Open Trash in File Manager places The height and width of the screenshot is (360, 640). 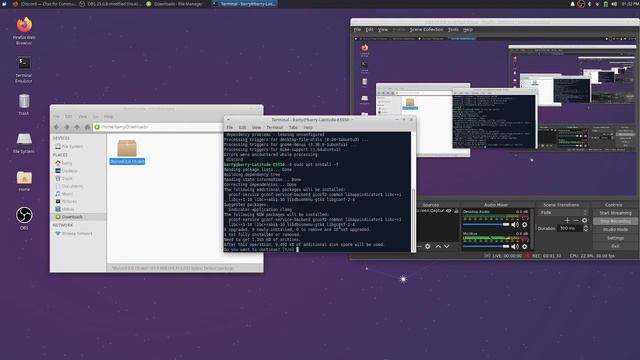[x=64, y=178]
